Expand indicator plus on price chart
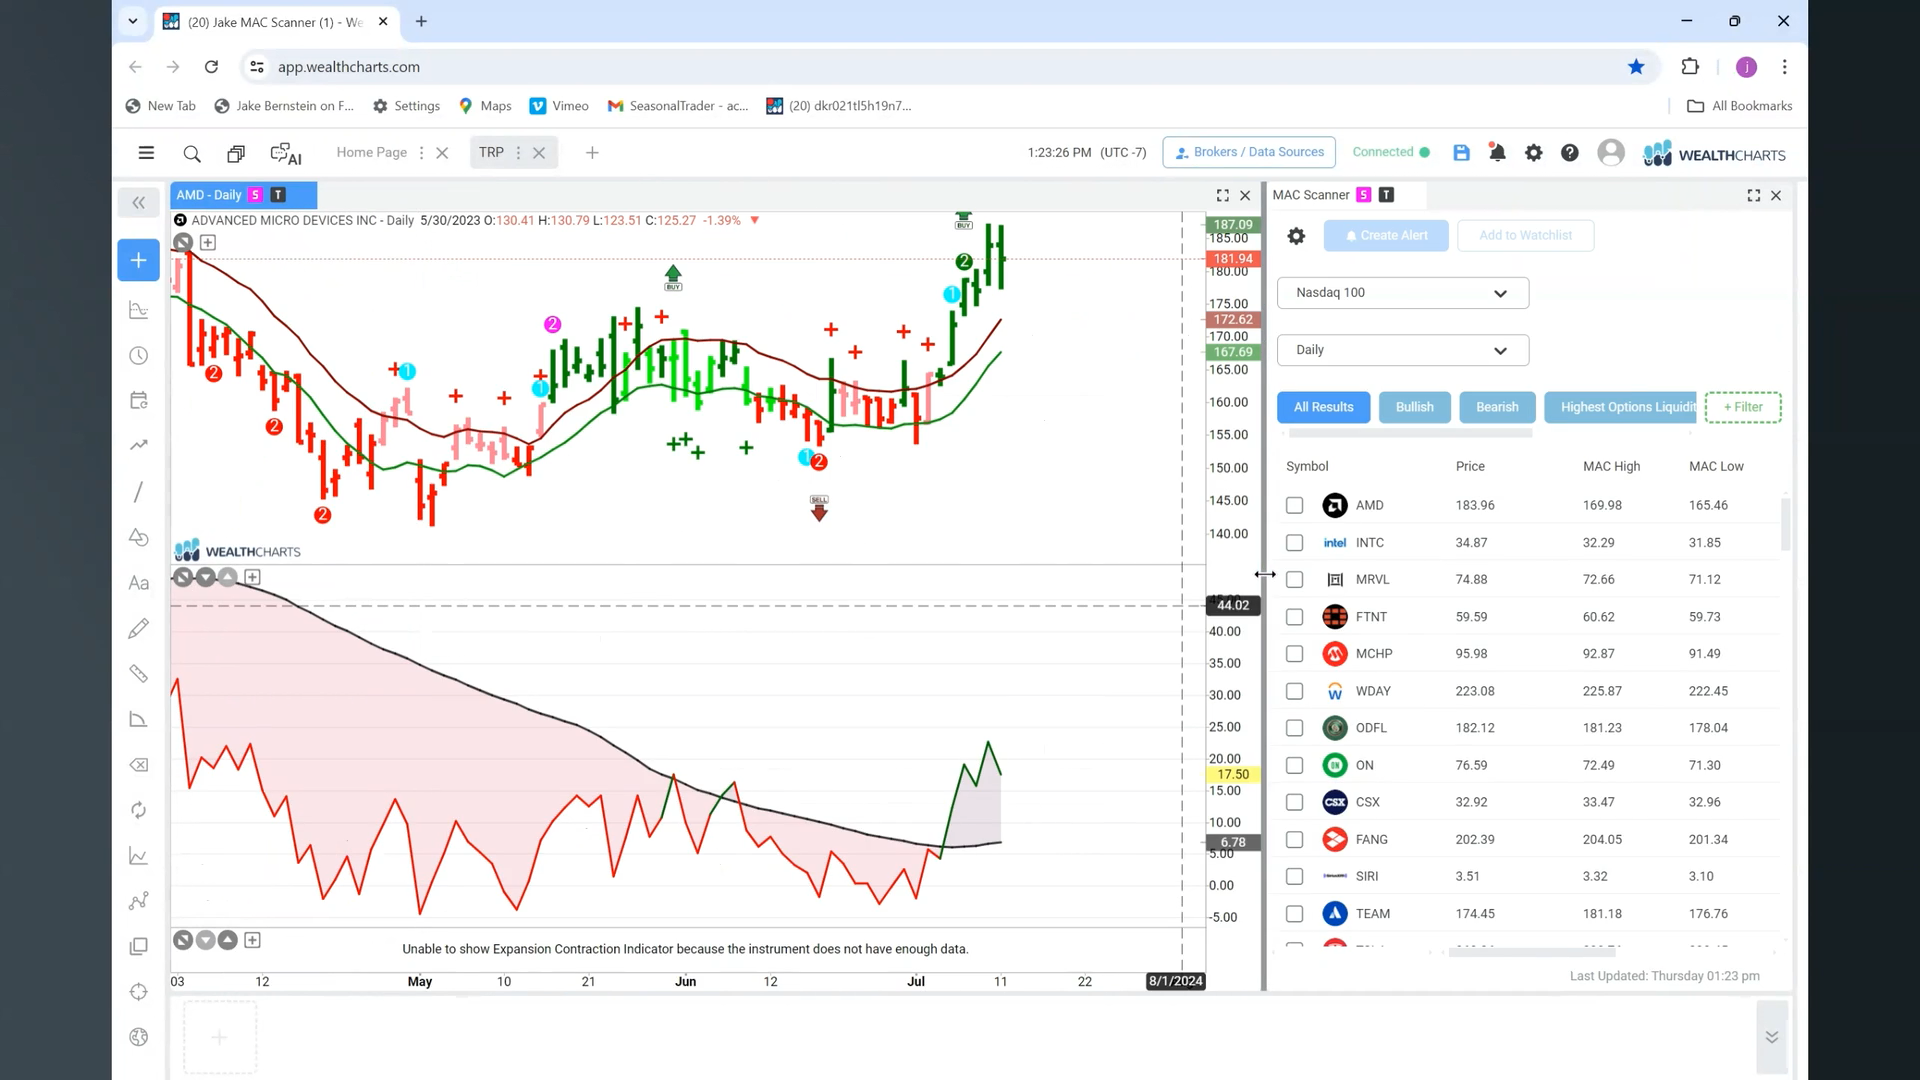The height and width of the screenshot is (1080, 1920). pos(208,243)
